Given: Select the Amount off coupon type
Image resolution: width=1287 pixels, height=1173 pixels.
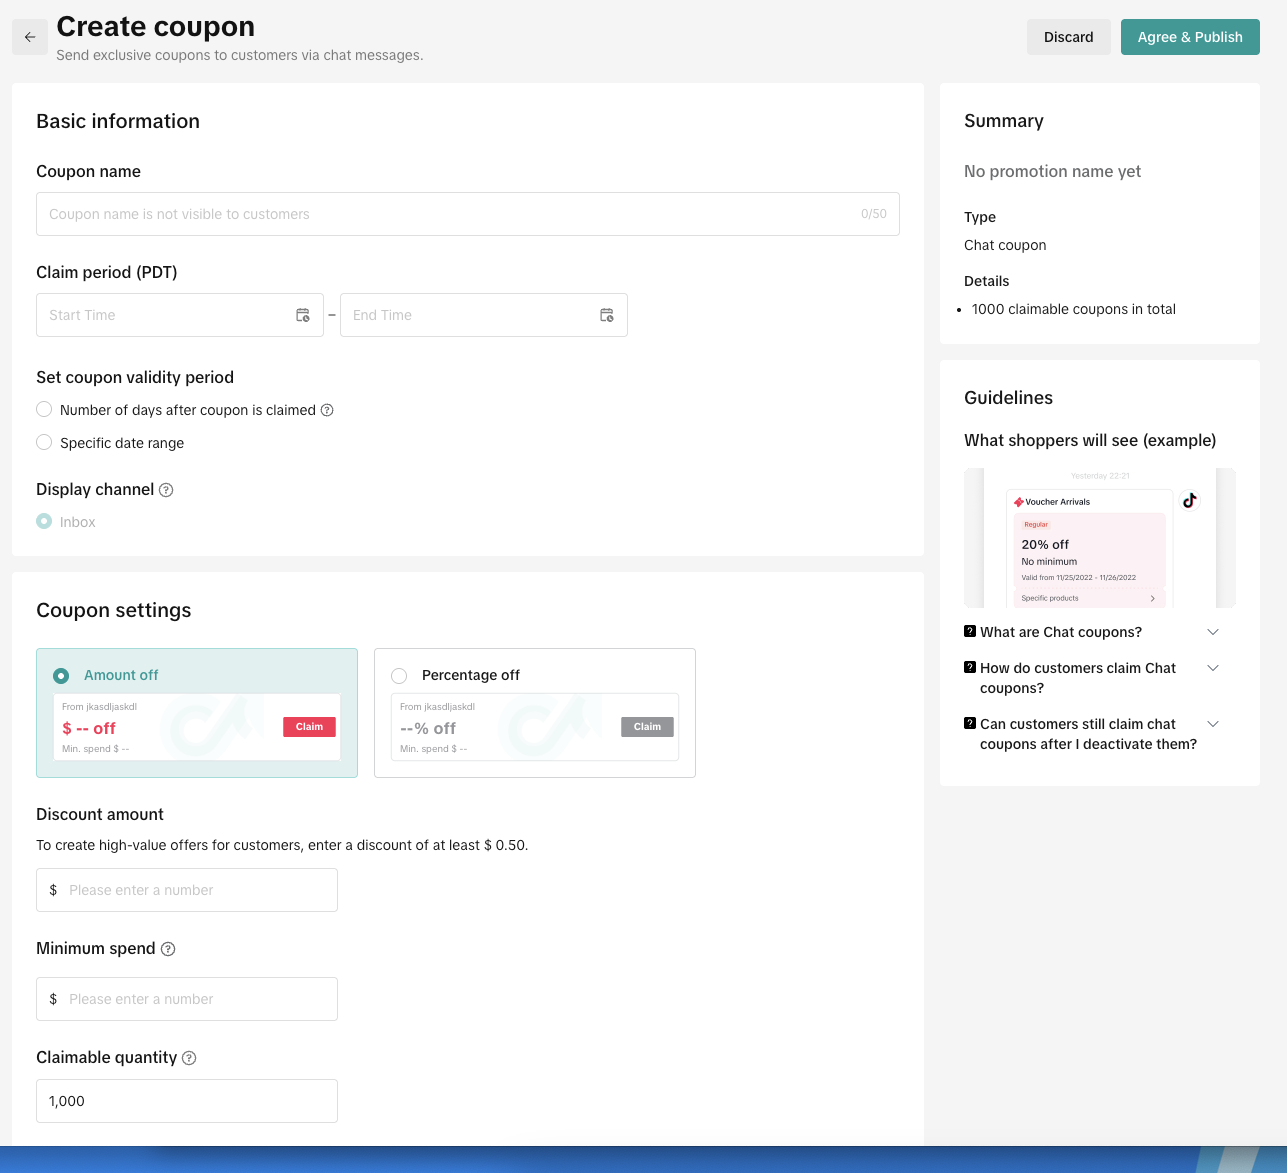Looking at the screenshot, I should (61, 676).
